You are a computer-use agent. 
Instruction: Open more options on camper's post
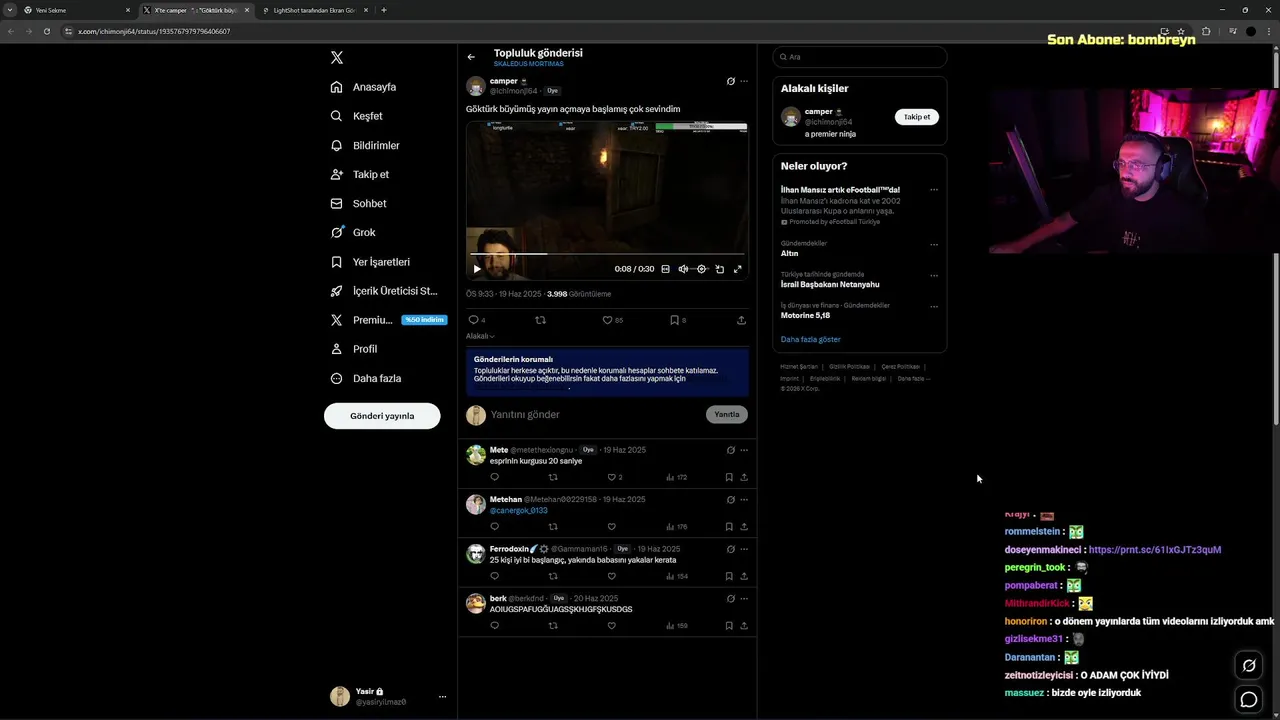[x=744, y=81]
